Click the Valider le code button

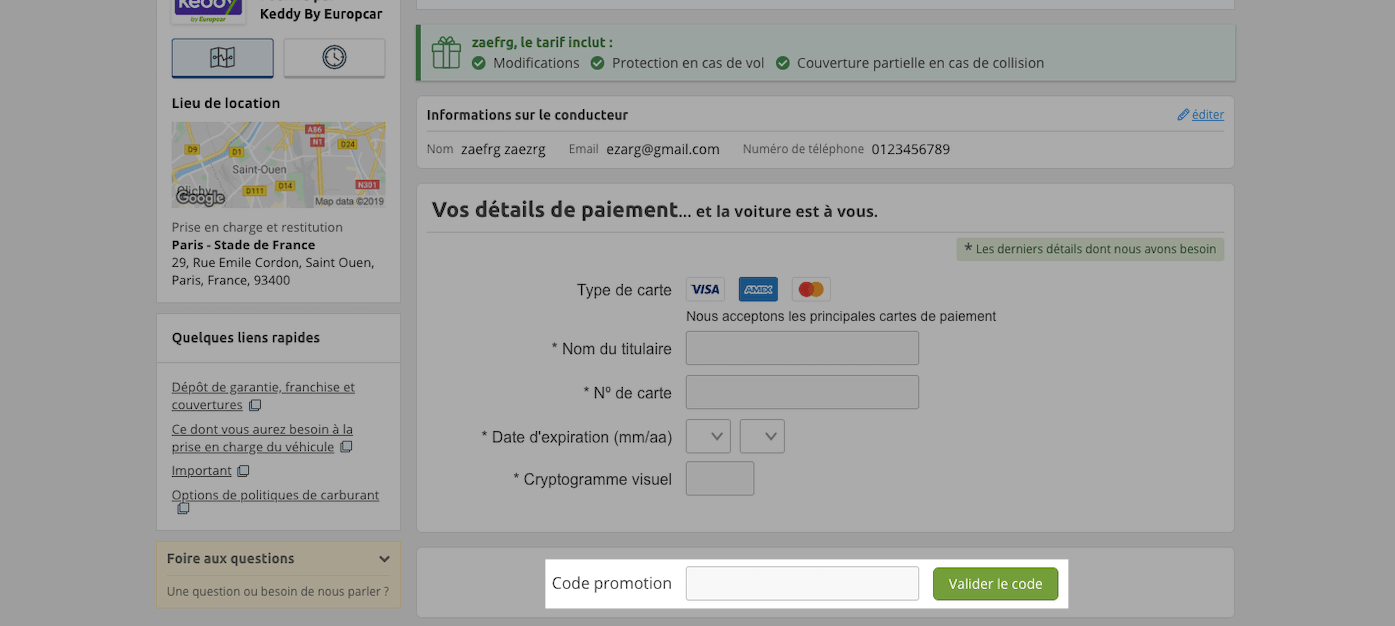[995, 583]
